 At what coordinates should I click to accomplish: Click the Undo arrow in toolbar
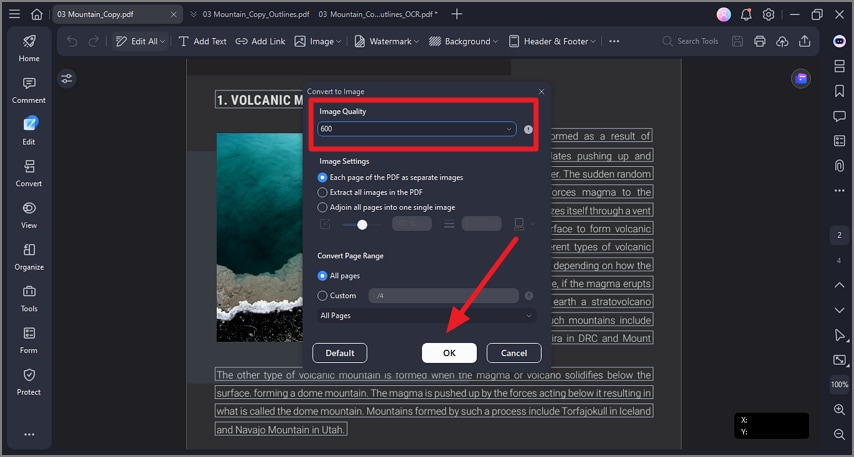(x=72, y=41)
